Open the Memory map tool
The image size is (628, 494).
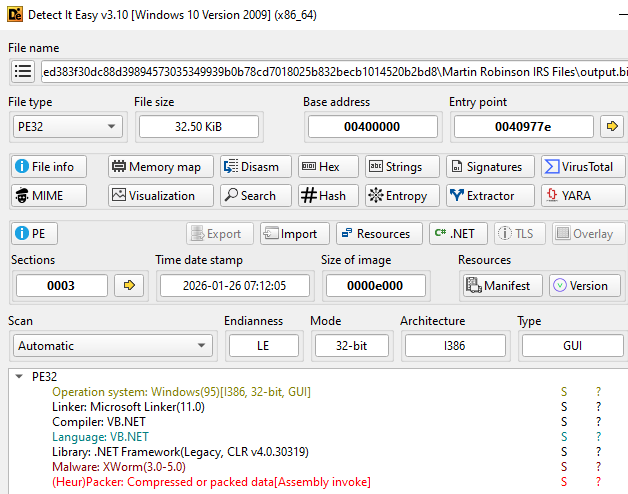[159, 167]
